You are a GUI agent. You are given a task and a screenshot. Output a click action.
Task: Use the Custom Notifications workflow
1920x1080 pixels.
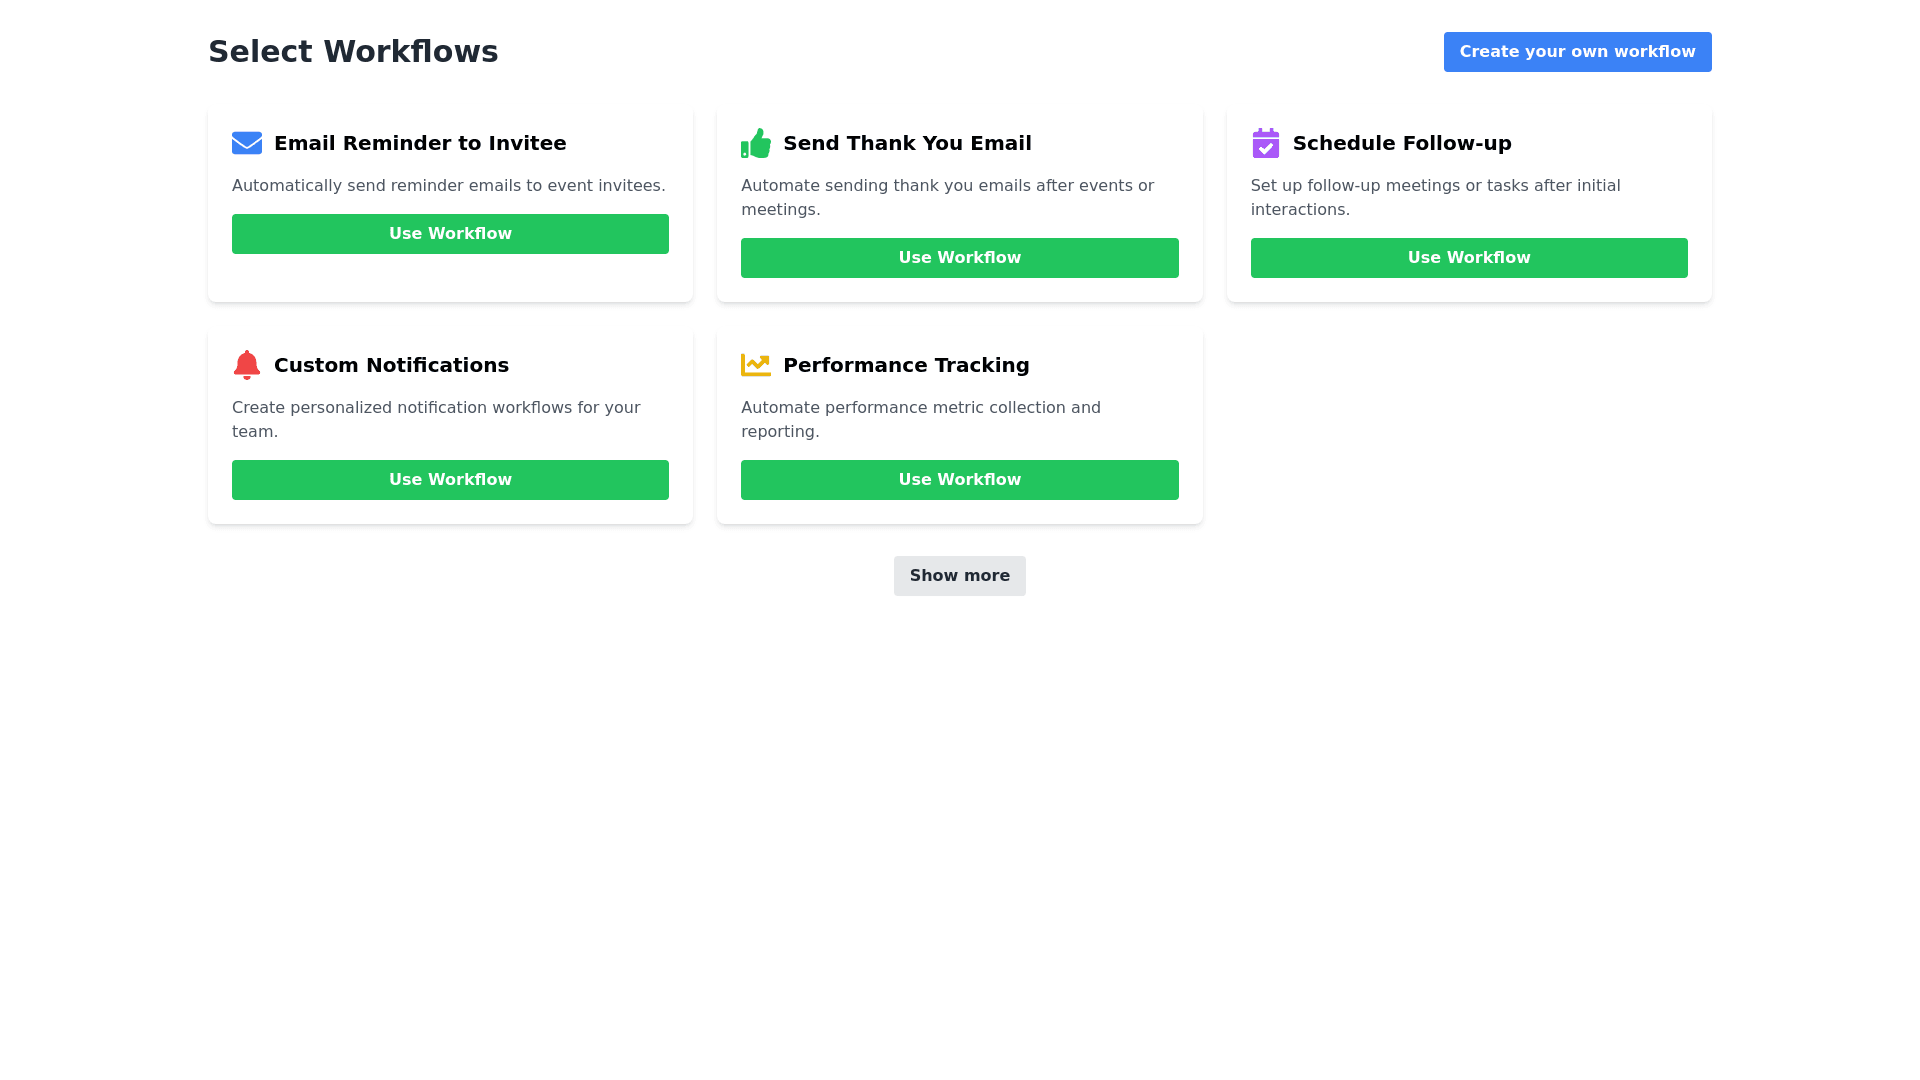450,480
